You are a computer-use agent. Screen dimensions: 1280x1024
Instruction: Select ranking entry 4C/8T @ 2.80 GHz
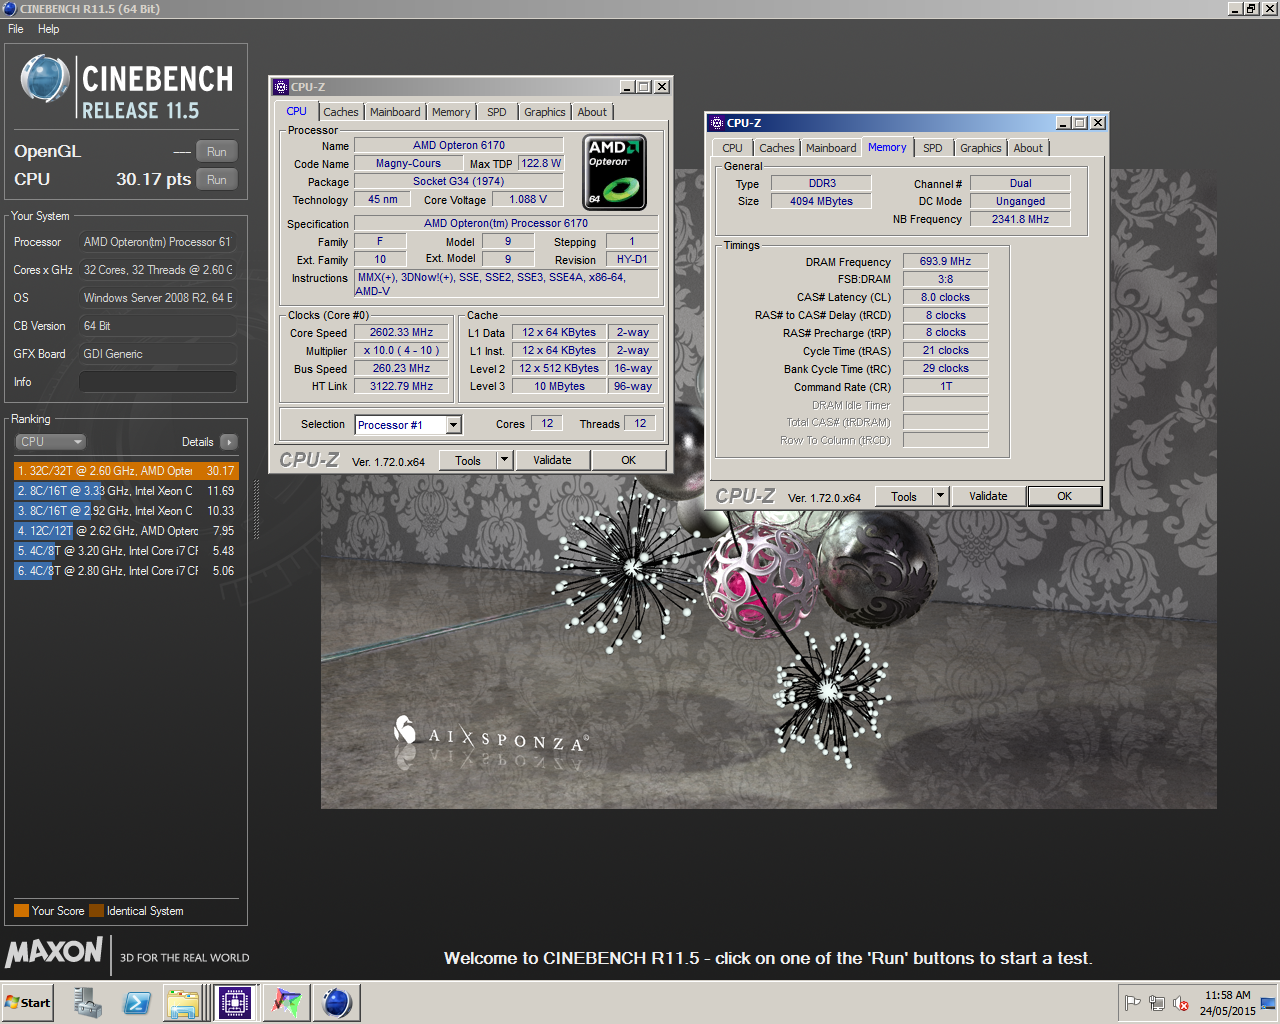point(126,571)
